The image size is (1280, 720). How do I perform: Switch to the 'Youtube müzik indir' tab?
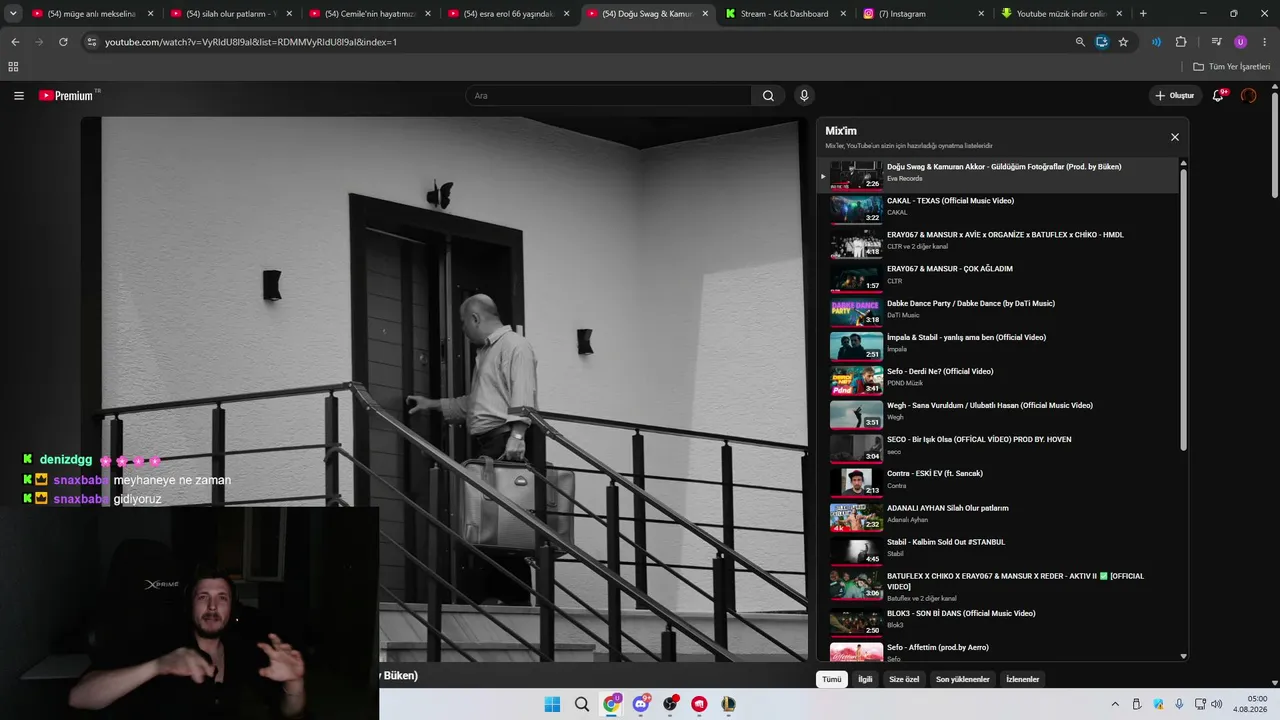[1062, 14]
